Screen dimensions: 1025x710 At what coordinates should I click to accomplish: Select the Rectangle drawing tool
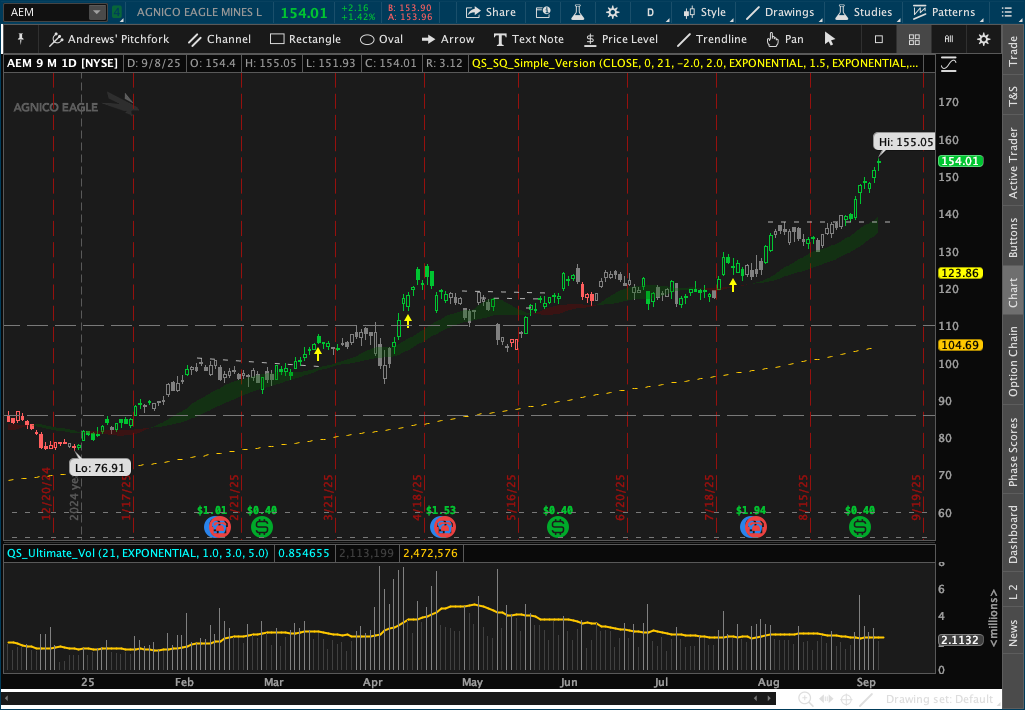pyautogui.click(x=305, y=39)
